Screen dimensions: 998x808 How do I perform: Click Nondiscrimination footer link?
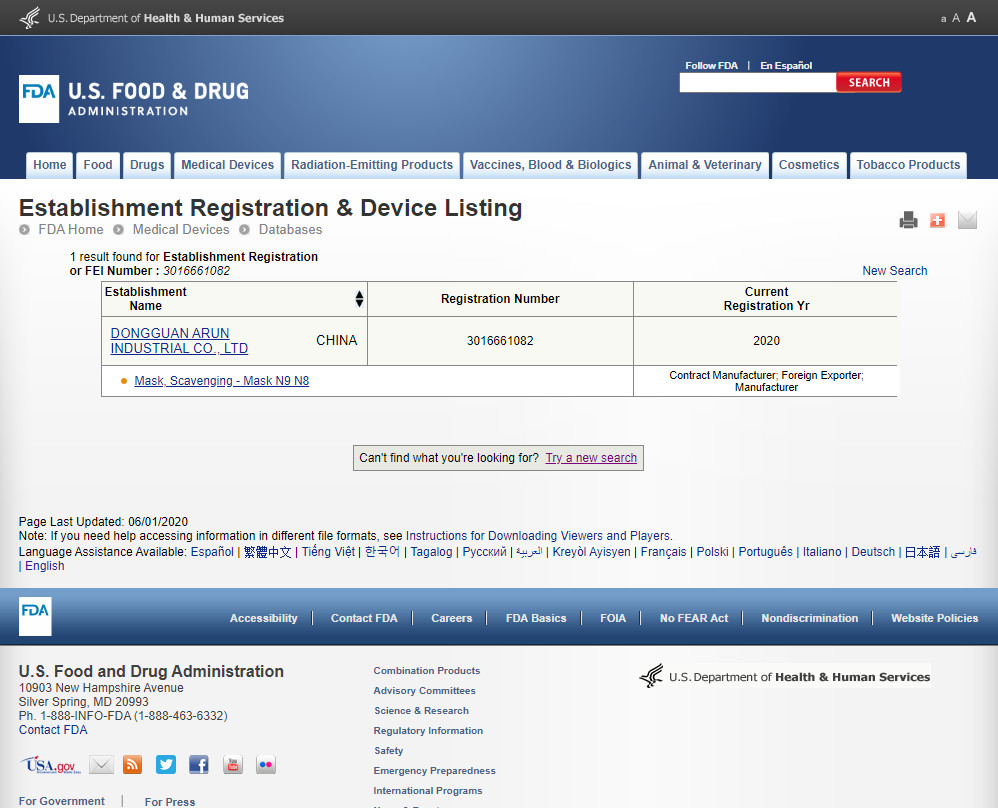810,618
